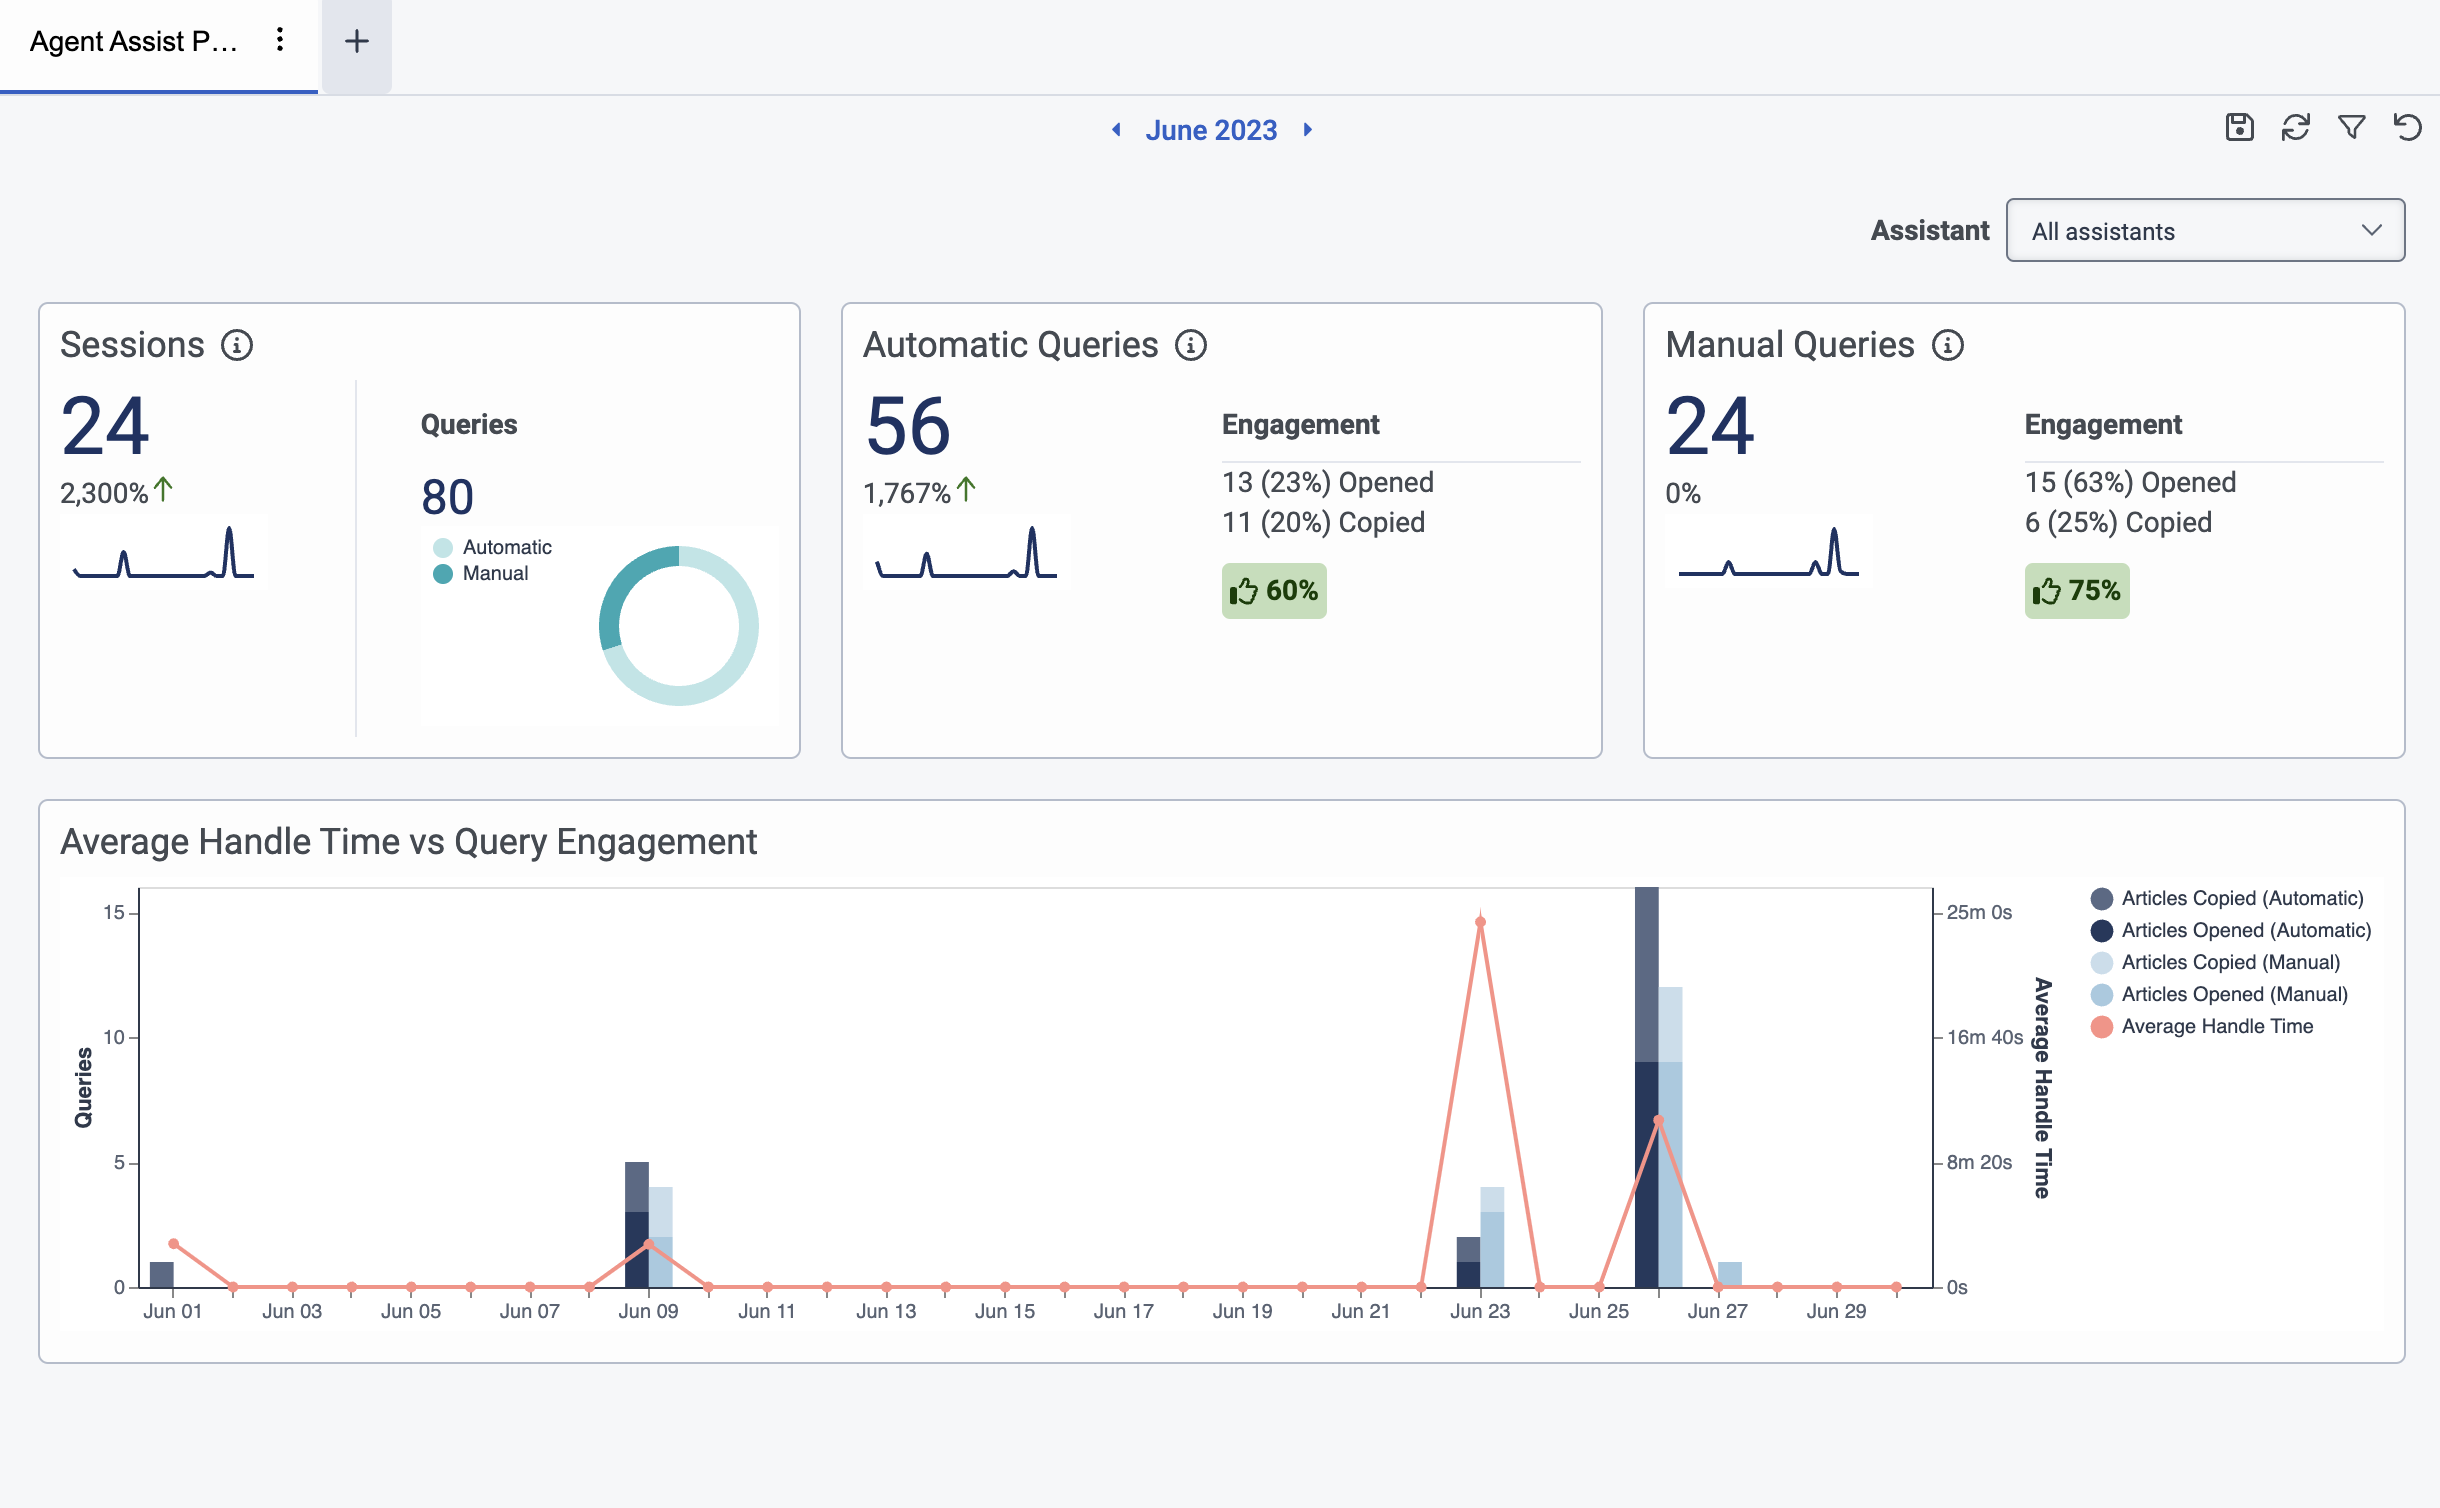Click the Sessions info icon
This screenshot has height=1508, width=2440.
(236, 345)
